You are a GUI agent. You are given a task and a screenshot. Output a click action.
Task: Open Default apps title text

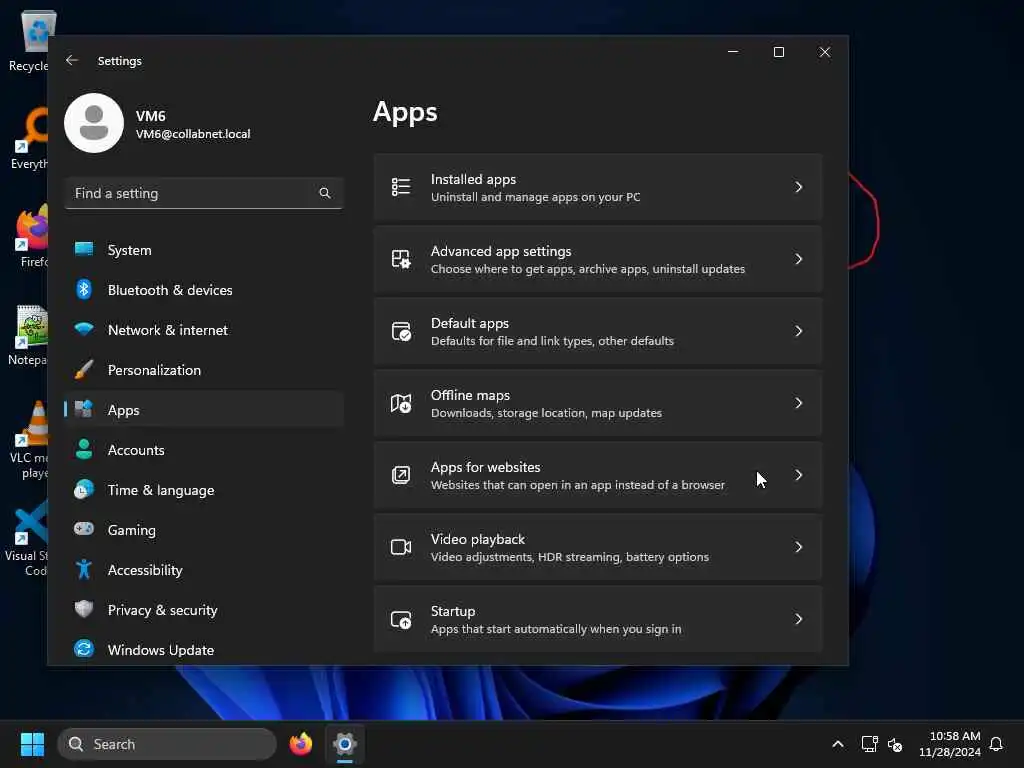470,323
